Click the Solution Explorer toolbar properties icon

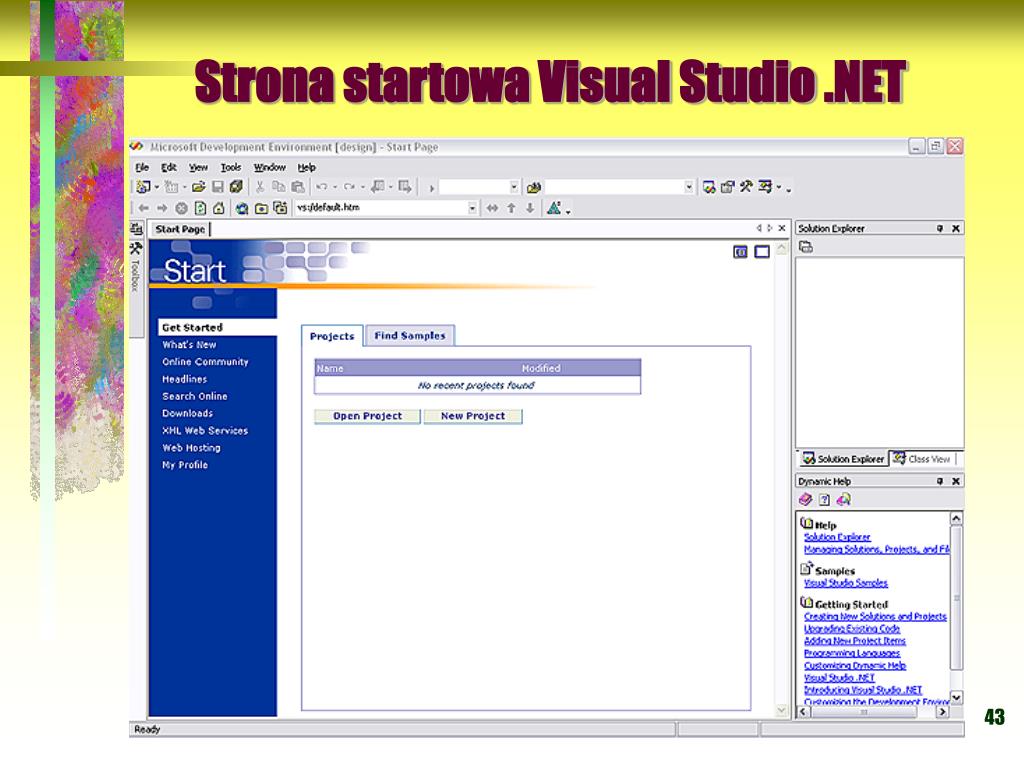click(807, 247)
